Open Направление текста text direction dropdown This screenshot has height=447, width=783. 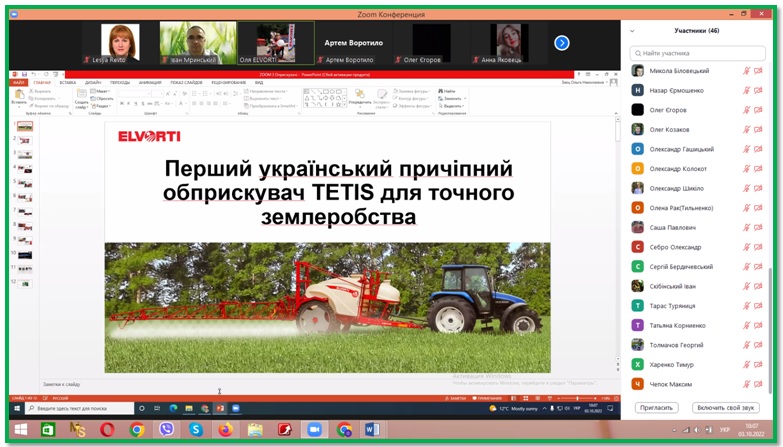tap(266, 91)
